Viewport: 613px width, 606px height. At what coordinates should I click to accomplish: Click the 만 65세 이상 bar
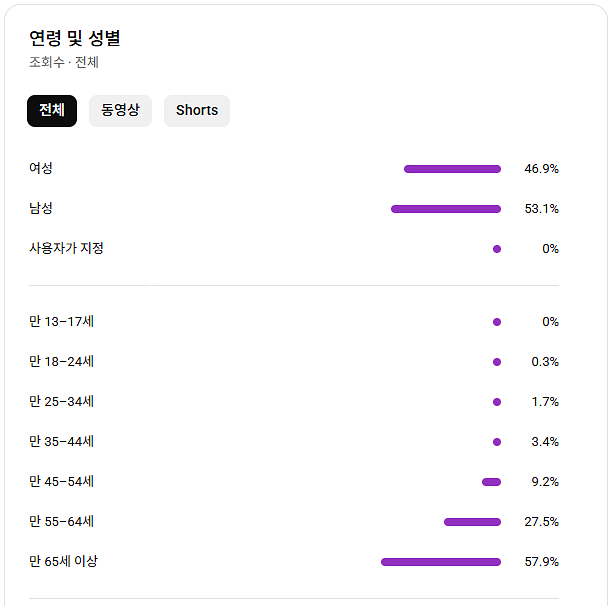click(441, 562)
